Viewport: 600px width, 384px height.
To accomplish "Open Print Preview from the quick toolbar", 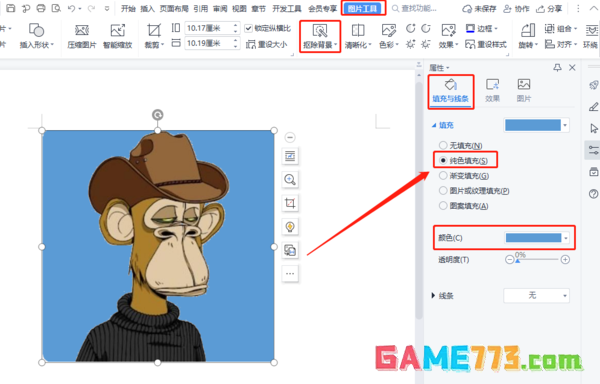I will [56, 8].
